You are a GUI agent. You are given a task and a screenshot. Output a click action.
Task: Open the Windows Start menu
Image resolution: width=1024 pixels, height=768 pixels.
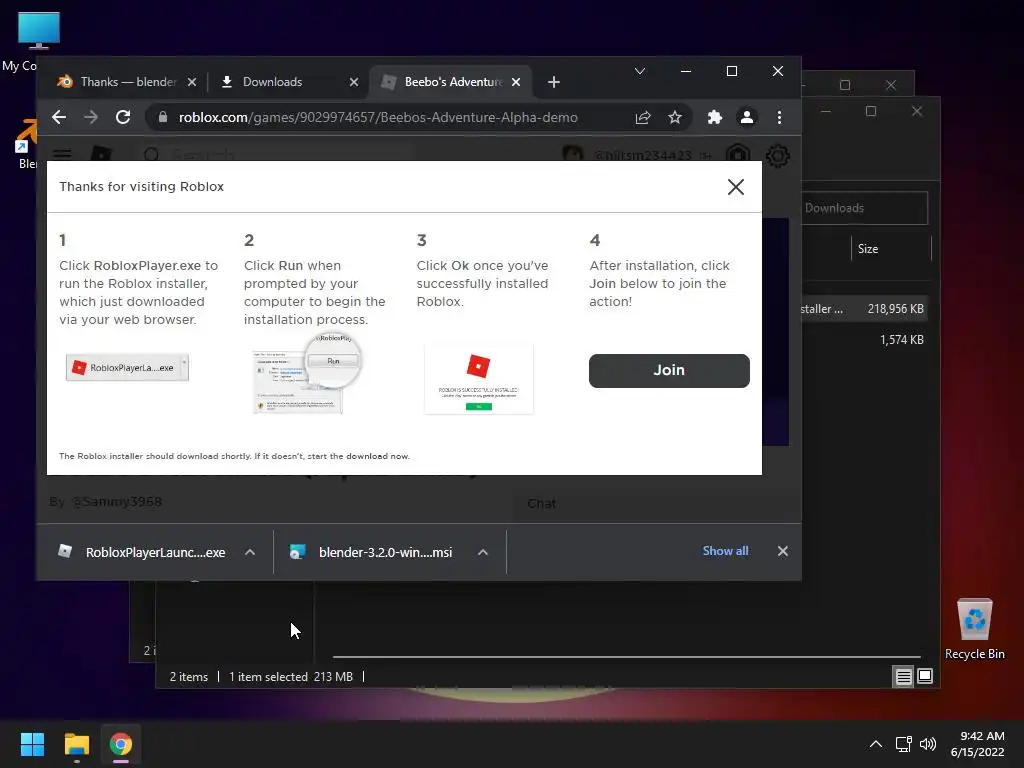point(32,744)
